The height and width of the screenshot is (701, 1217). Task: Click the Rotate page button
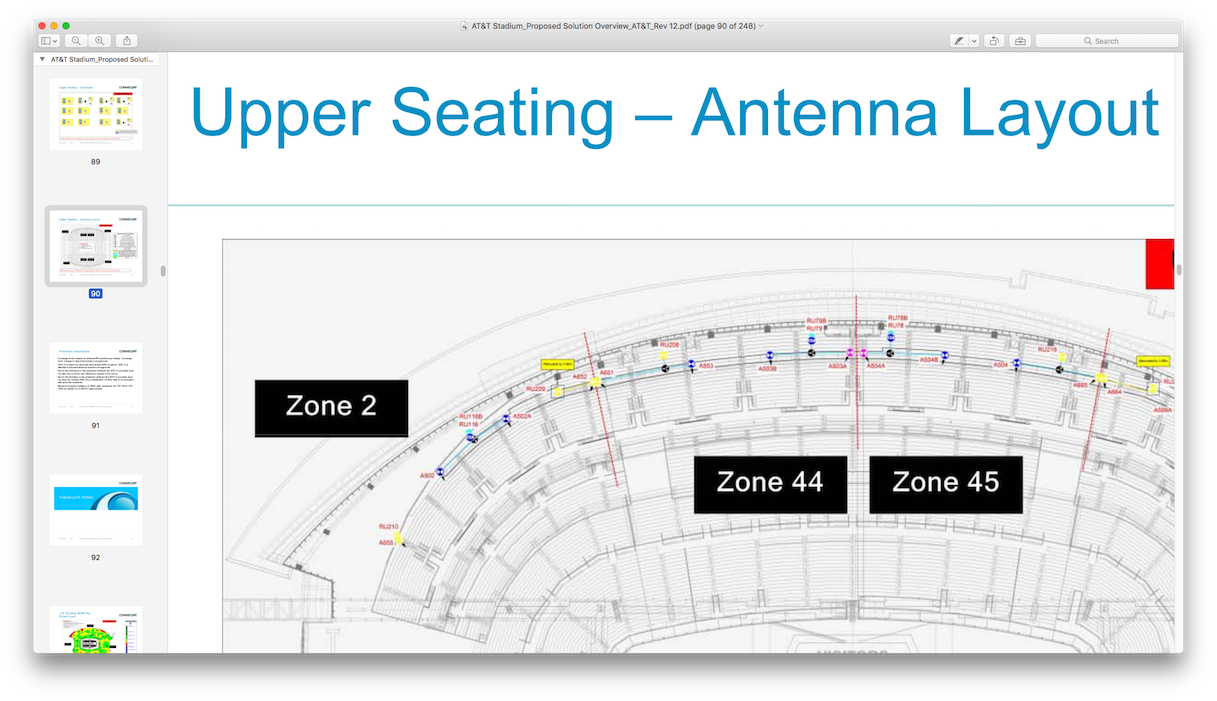pyautogui.click(x=995, y=41)
